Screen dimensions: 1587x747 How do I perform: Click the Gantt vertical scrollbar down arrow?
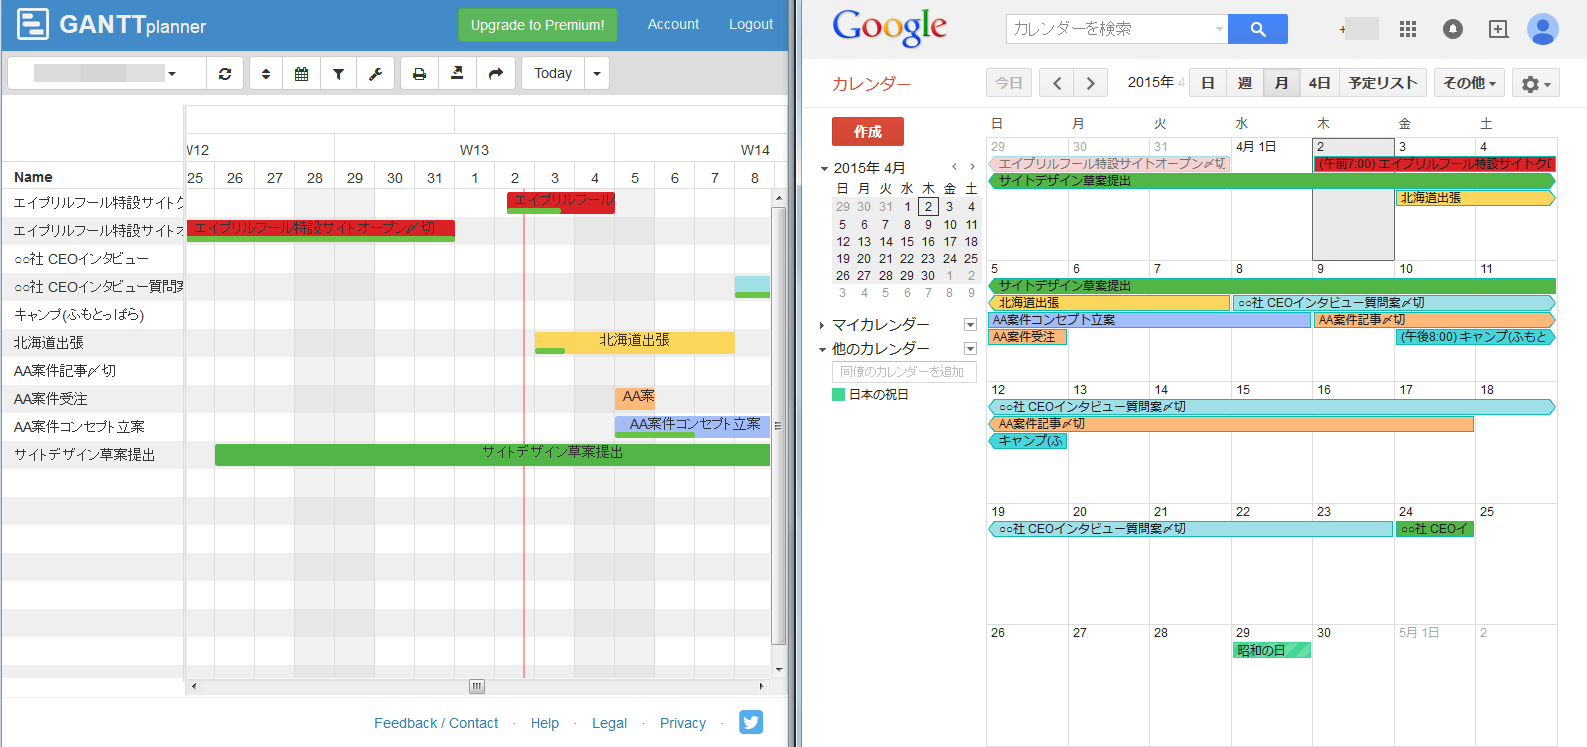click(779, 669)
